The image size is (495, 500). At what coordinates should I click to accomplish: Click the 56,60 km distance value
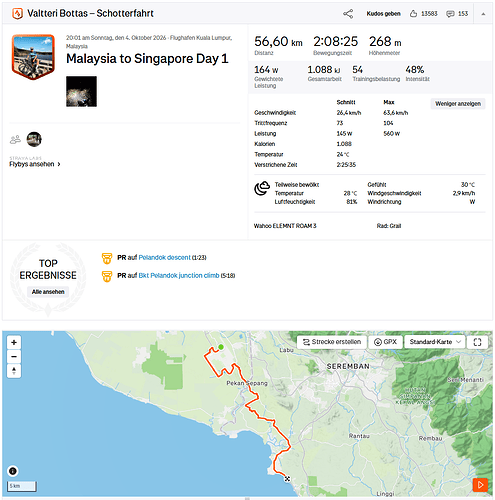pos(278,42)
